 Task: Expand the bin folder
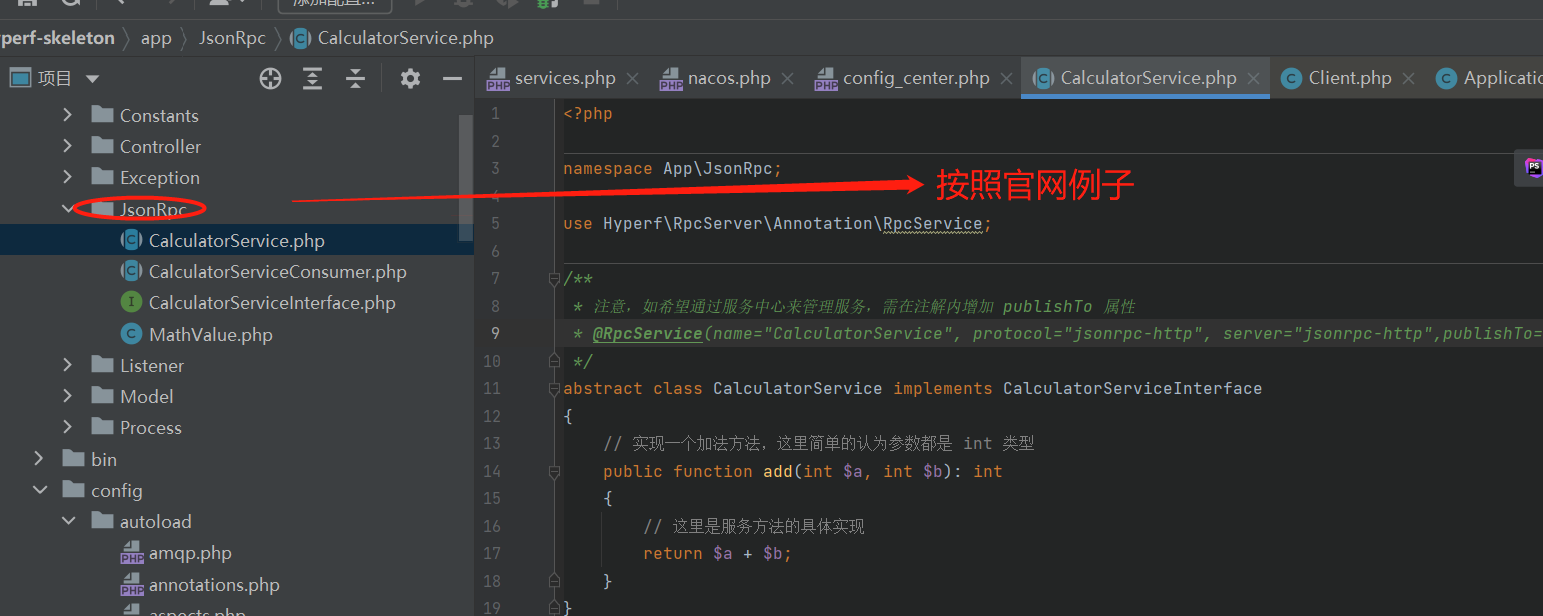pos(39,459)
